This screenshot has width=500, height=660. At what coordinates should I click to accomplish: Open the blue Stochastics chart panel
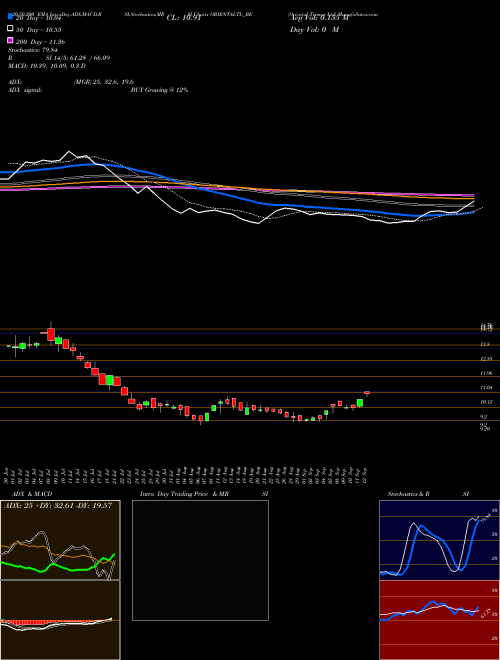point(439,540)
